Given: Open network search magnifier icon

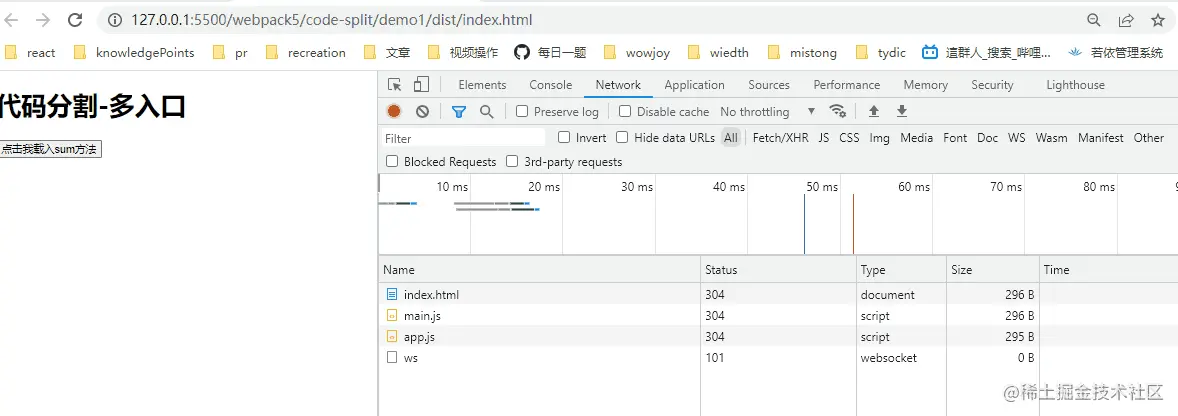Looking at the screenshot, I should point(487,112).
